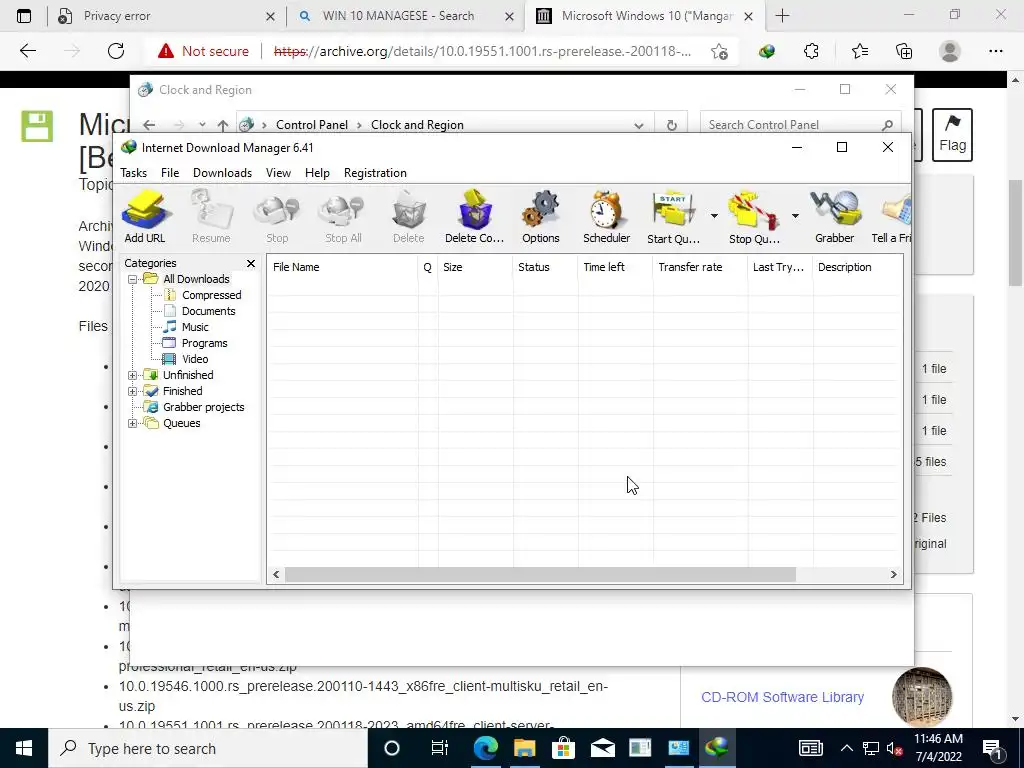Click the Stop All toolbar icon
The height and width of the screenshot is (768, 1024).
click(x=343, y=217)
